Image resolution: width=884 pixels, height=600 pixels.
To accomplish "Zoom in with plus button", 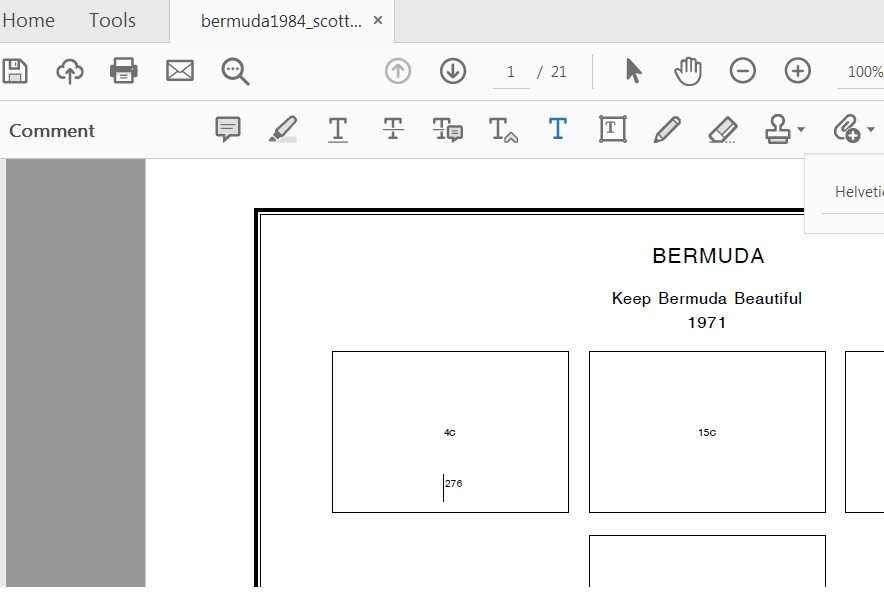I will tap(797, 71).
